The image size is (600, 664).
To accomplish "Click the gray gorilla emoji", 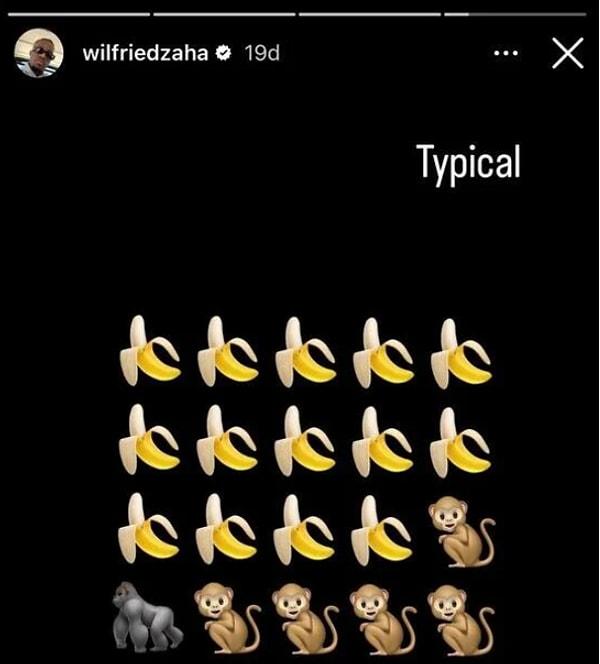I will point(147,617).
